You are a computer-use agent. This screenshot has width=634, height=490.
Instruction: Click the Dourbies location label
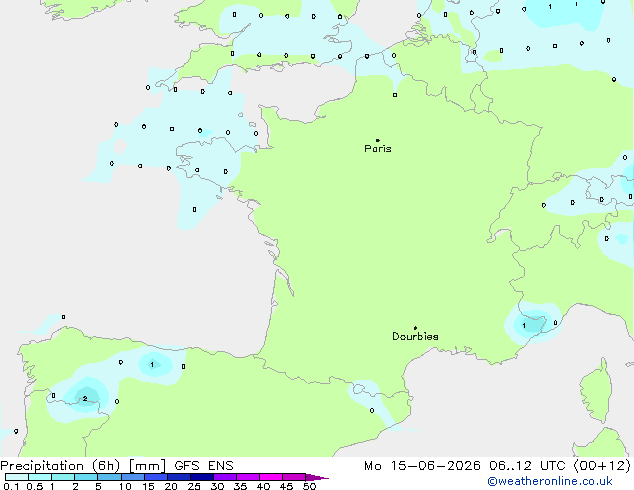tap(415, 336)
